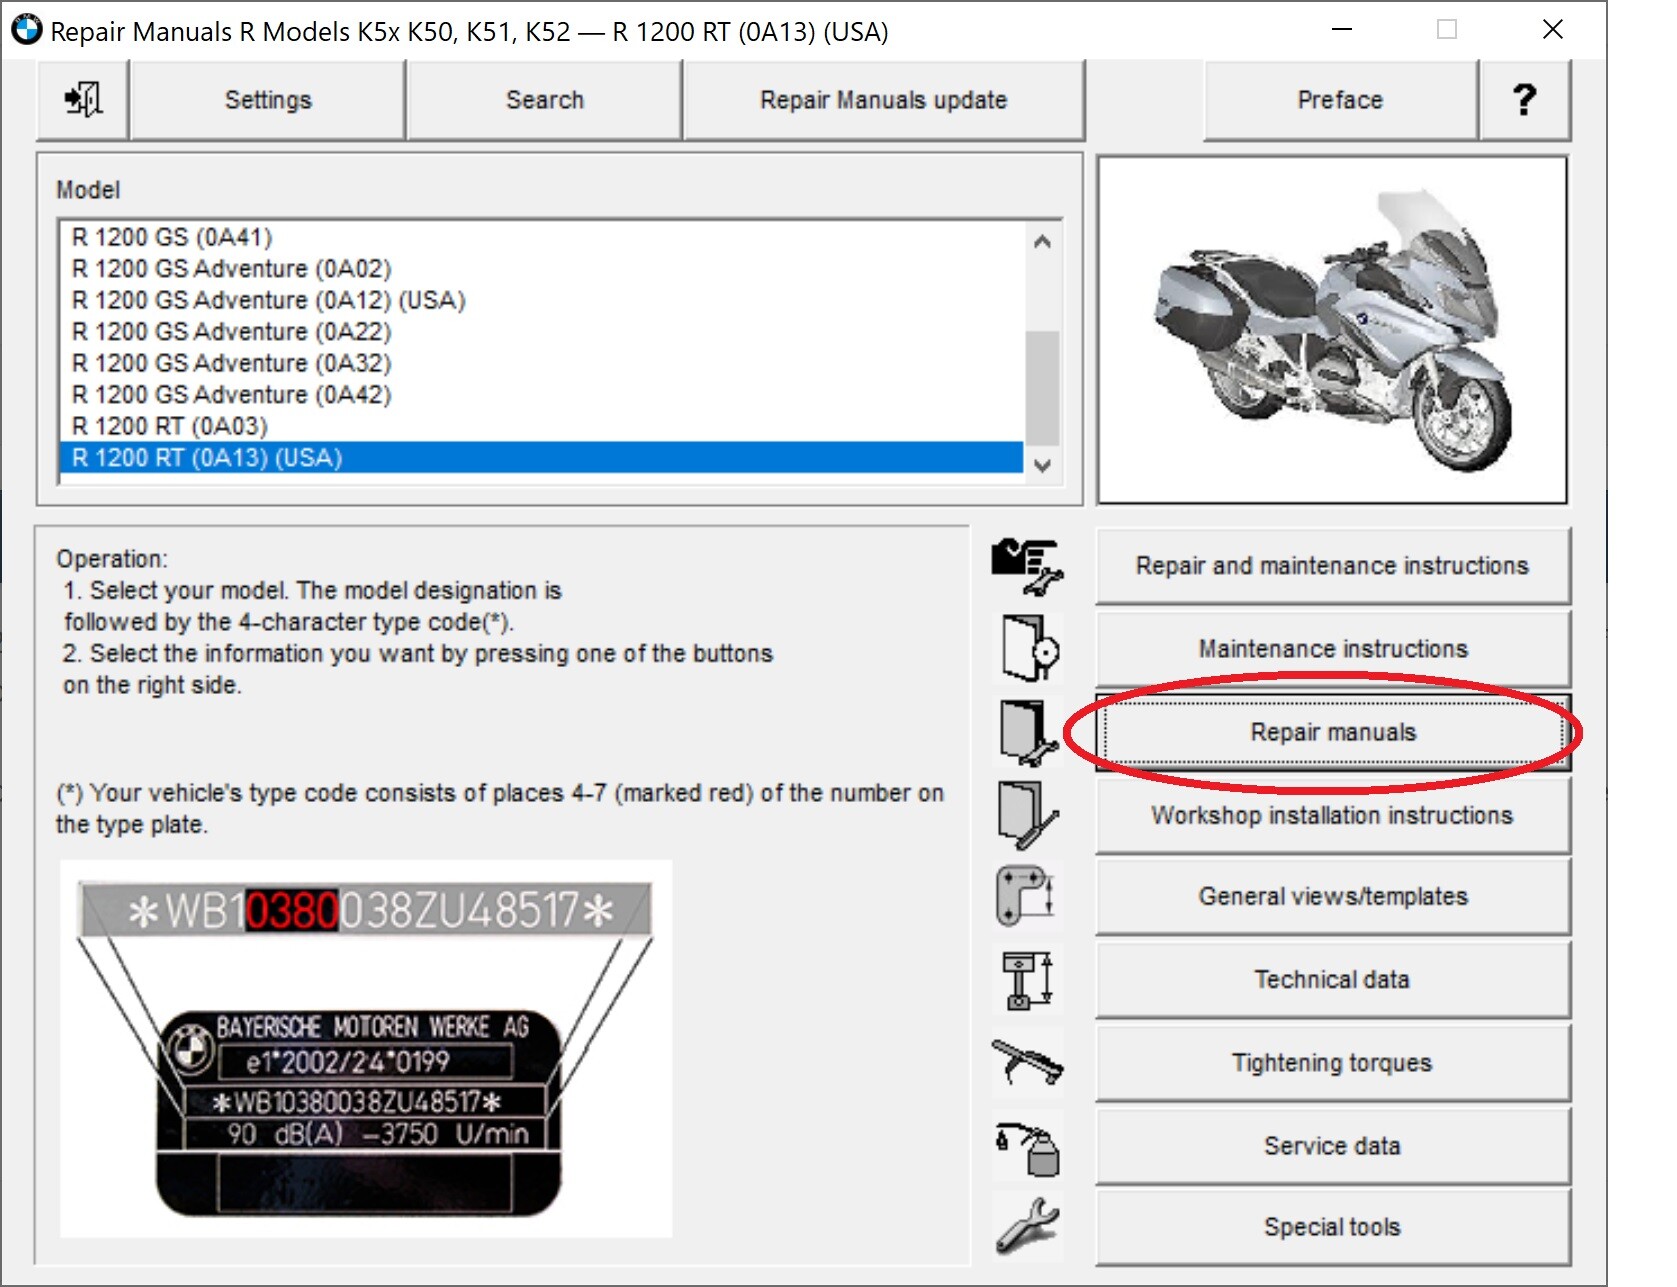Click the technical data piston icon
This screenshot has width=1677, height=1287.
click(x=1028, y=980)
